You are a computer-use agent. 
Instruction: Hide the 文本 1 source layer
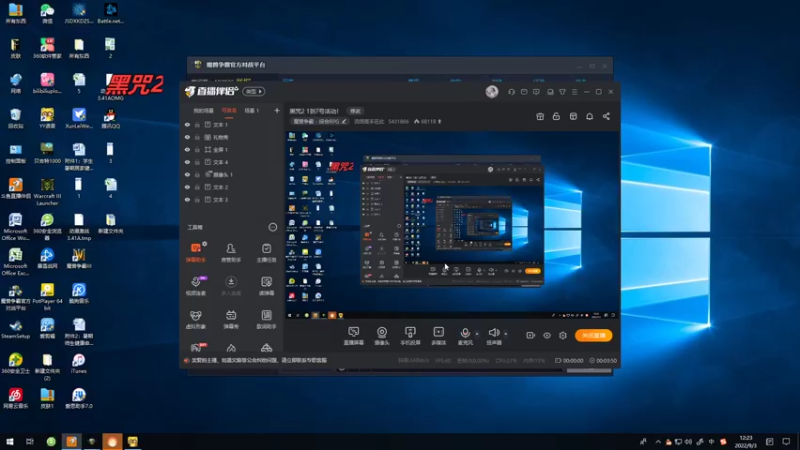[x=187, y=124]
